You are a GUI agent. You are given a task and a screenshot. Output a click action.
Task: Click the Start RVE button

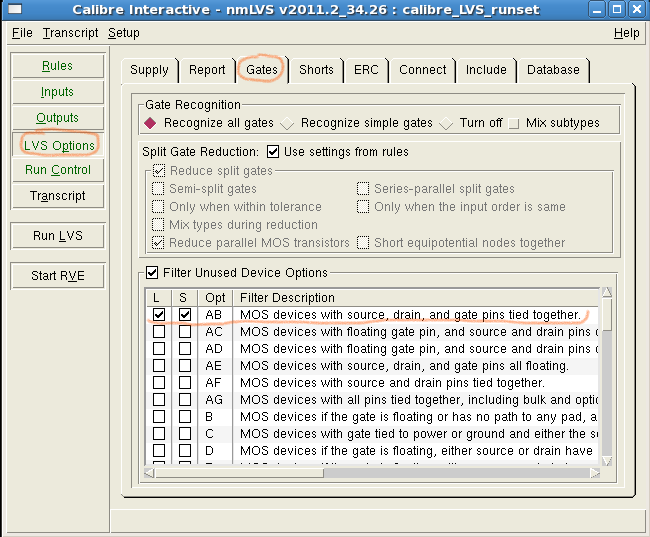[58, 275]
